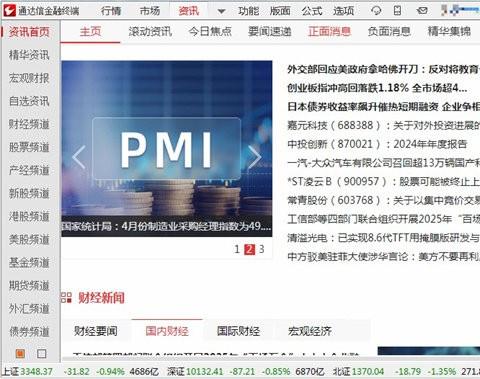This screenshot has height=379, width=480.
Task: Switch to the 滚动资讯 tab
Action: (x=150, y=32)
